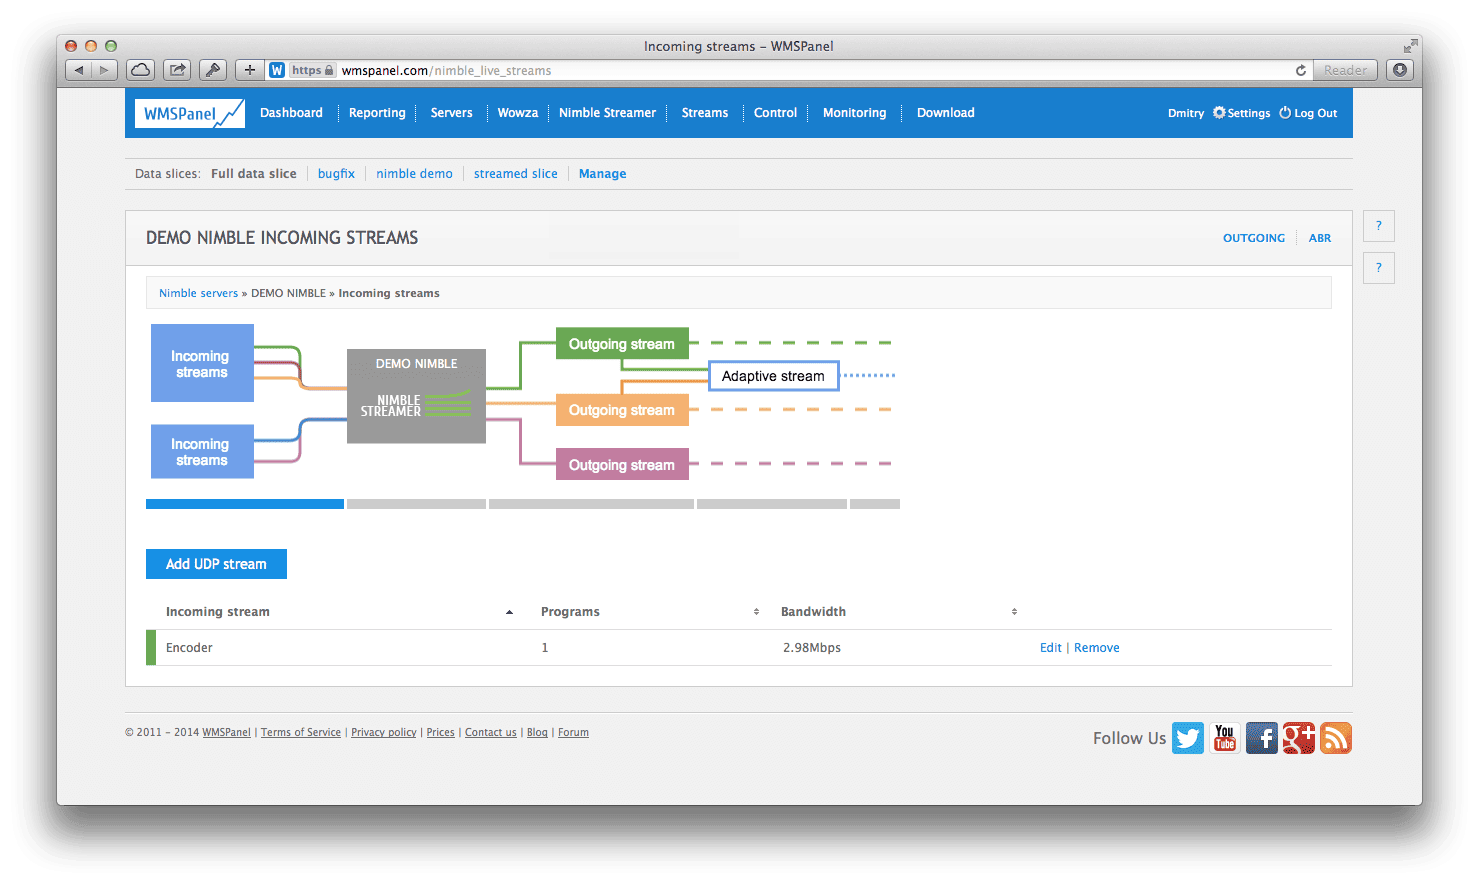Click the share icon in browser toolbar
This screenshot has height=884, width=1479.
pyautogui.click(x=177, y=70)
